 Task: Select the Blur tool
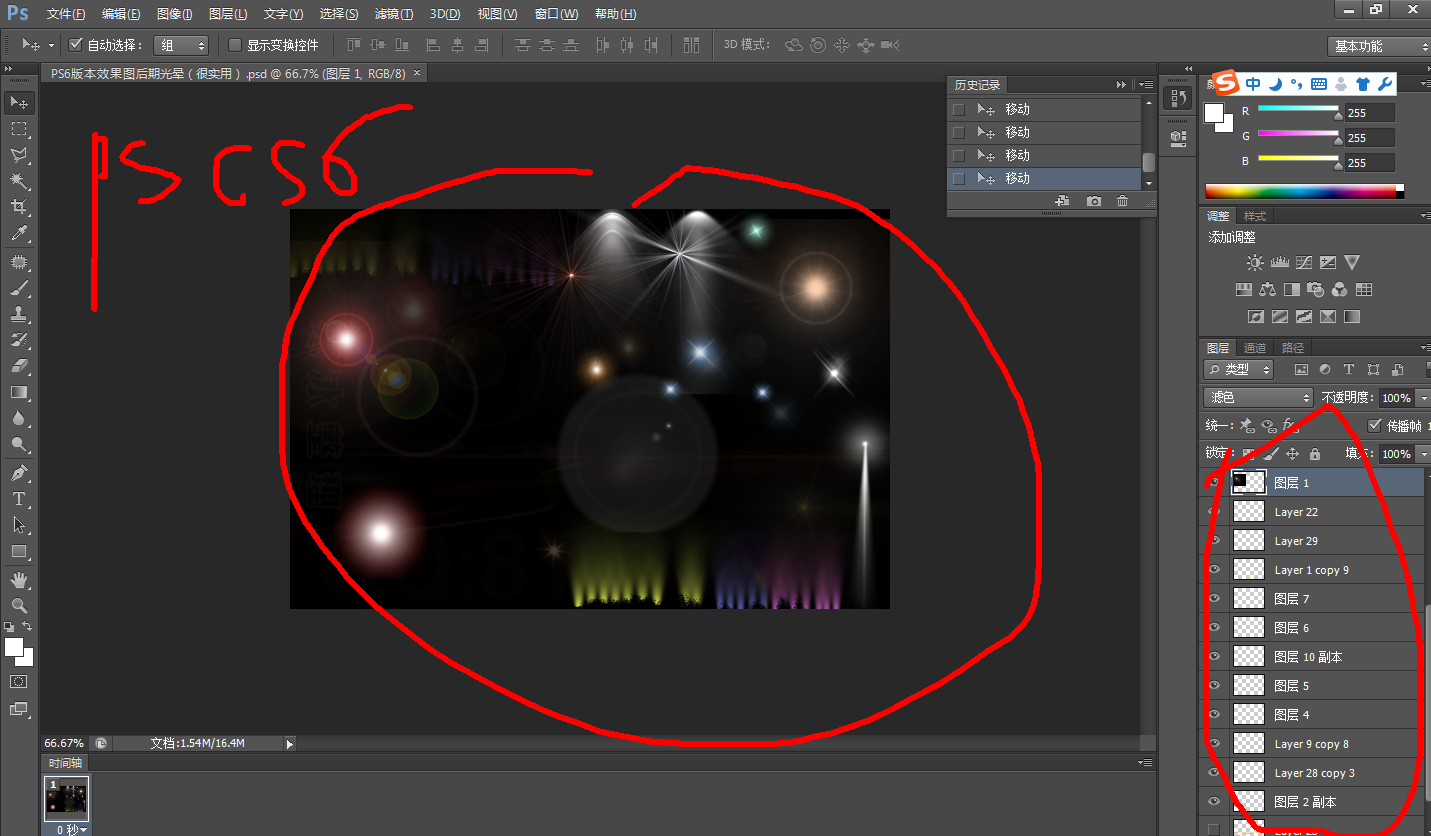tap(19, 418)
